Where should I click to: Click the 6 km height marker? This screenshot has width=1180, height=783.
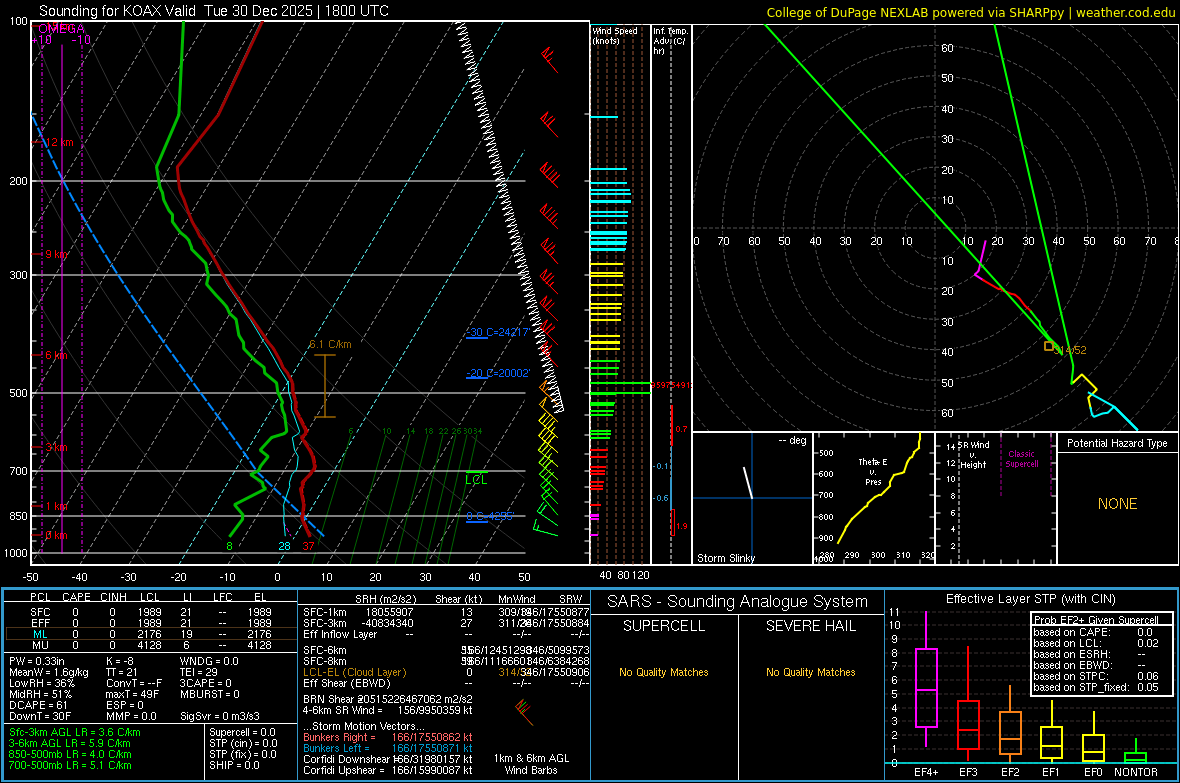[x=55, y=355]
